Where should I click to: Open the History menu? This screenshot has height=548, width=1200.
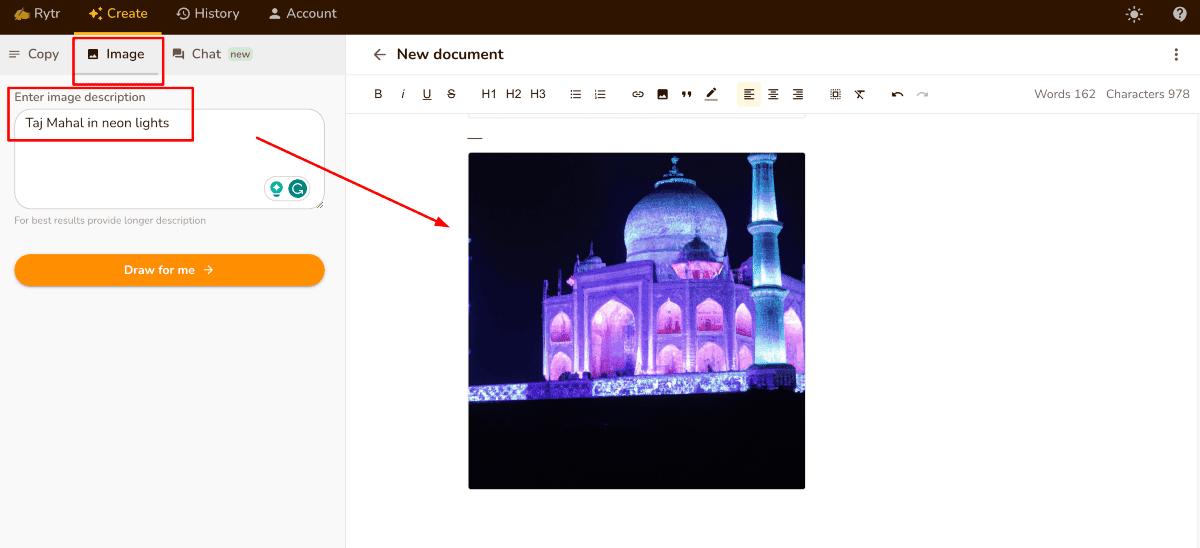[208, 14]
